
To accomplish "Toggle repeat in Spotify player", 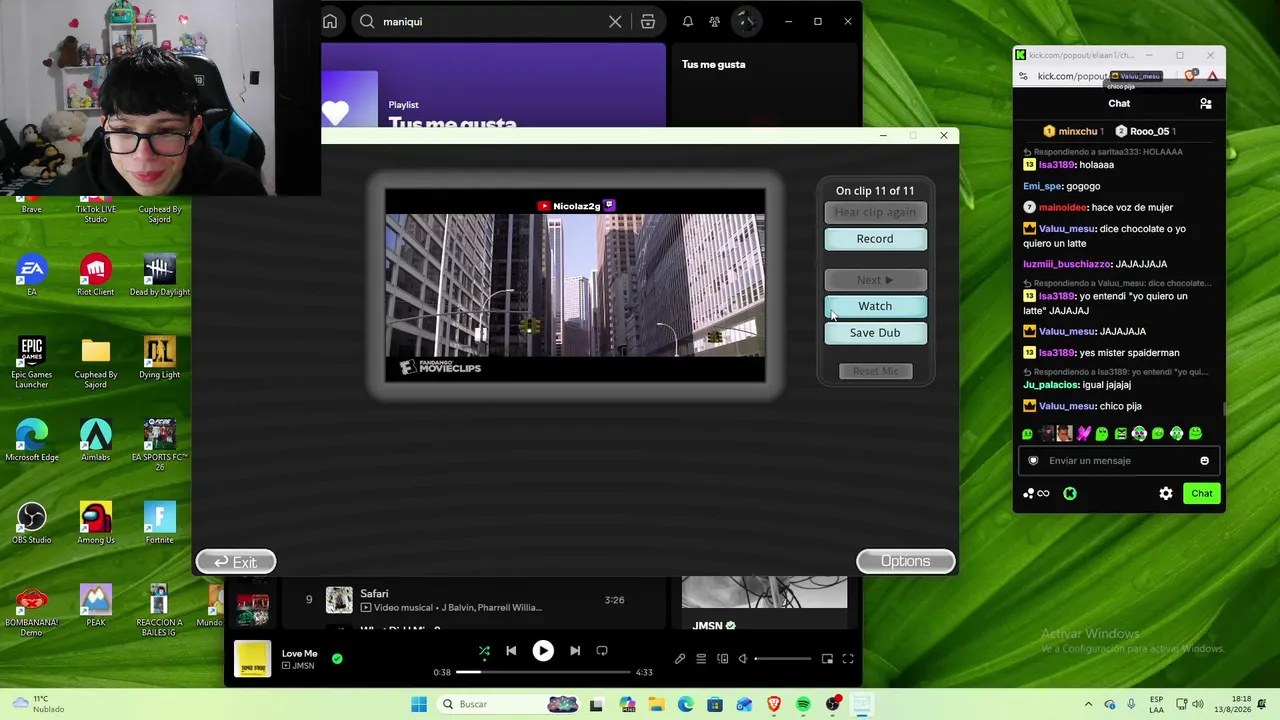I will click(602, 651).
